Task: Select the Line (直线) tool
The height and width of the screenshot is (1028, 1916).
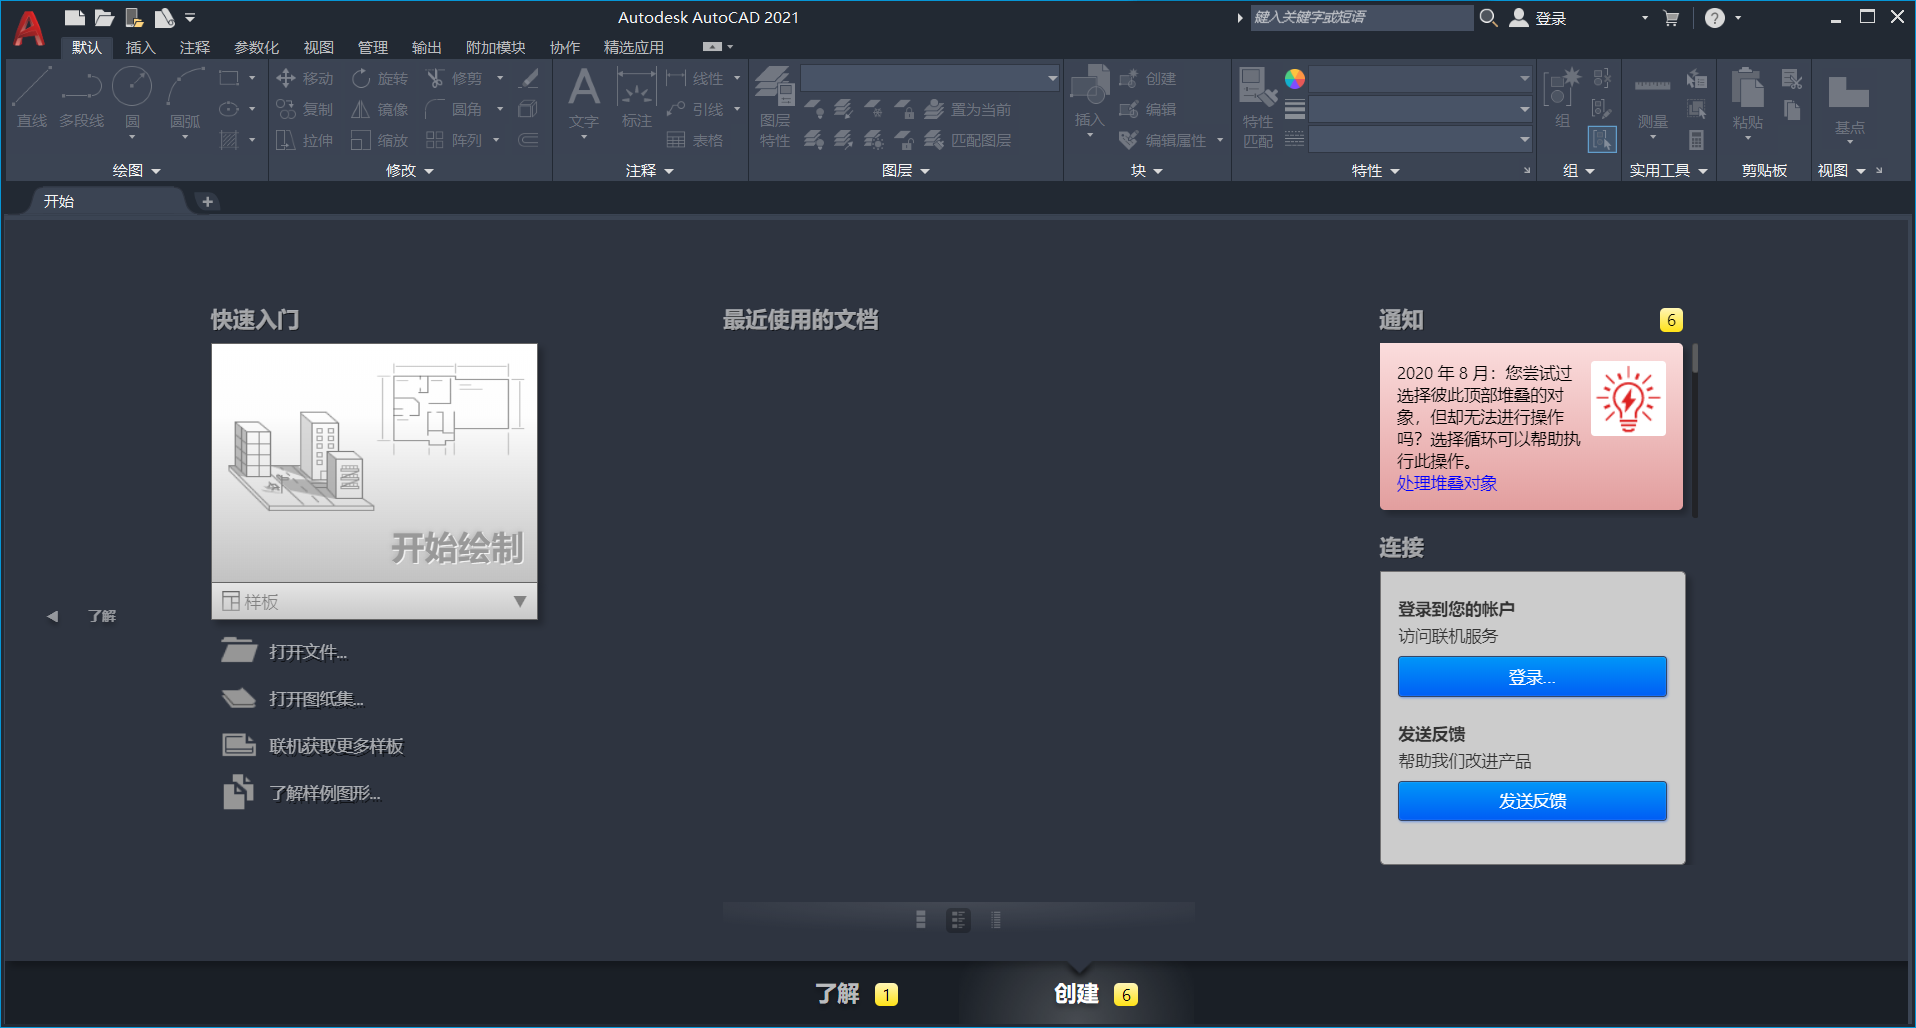Action: tap(32, 98)
